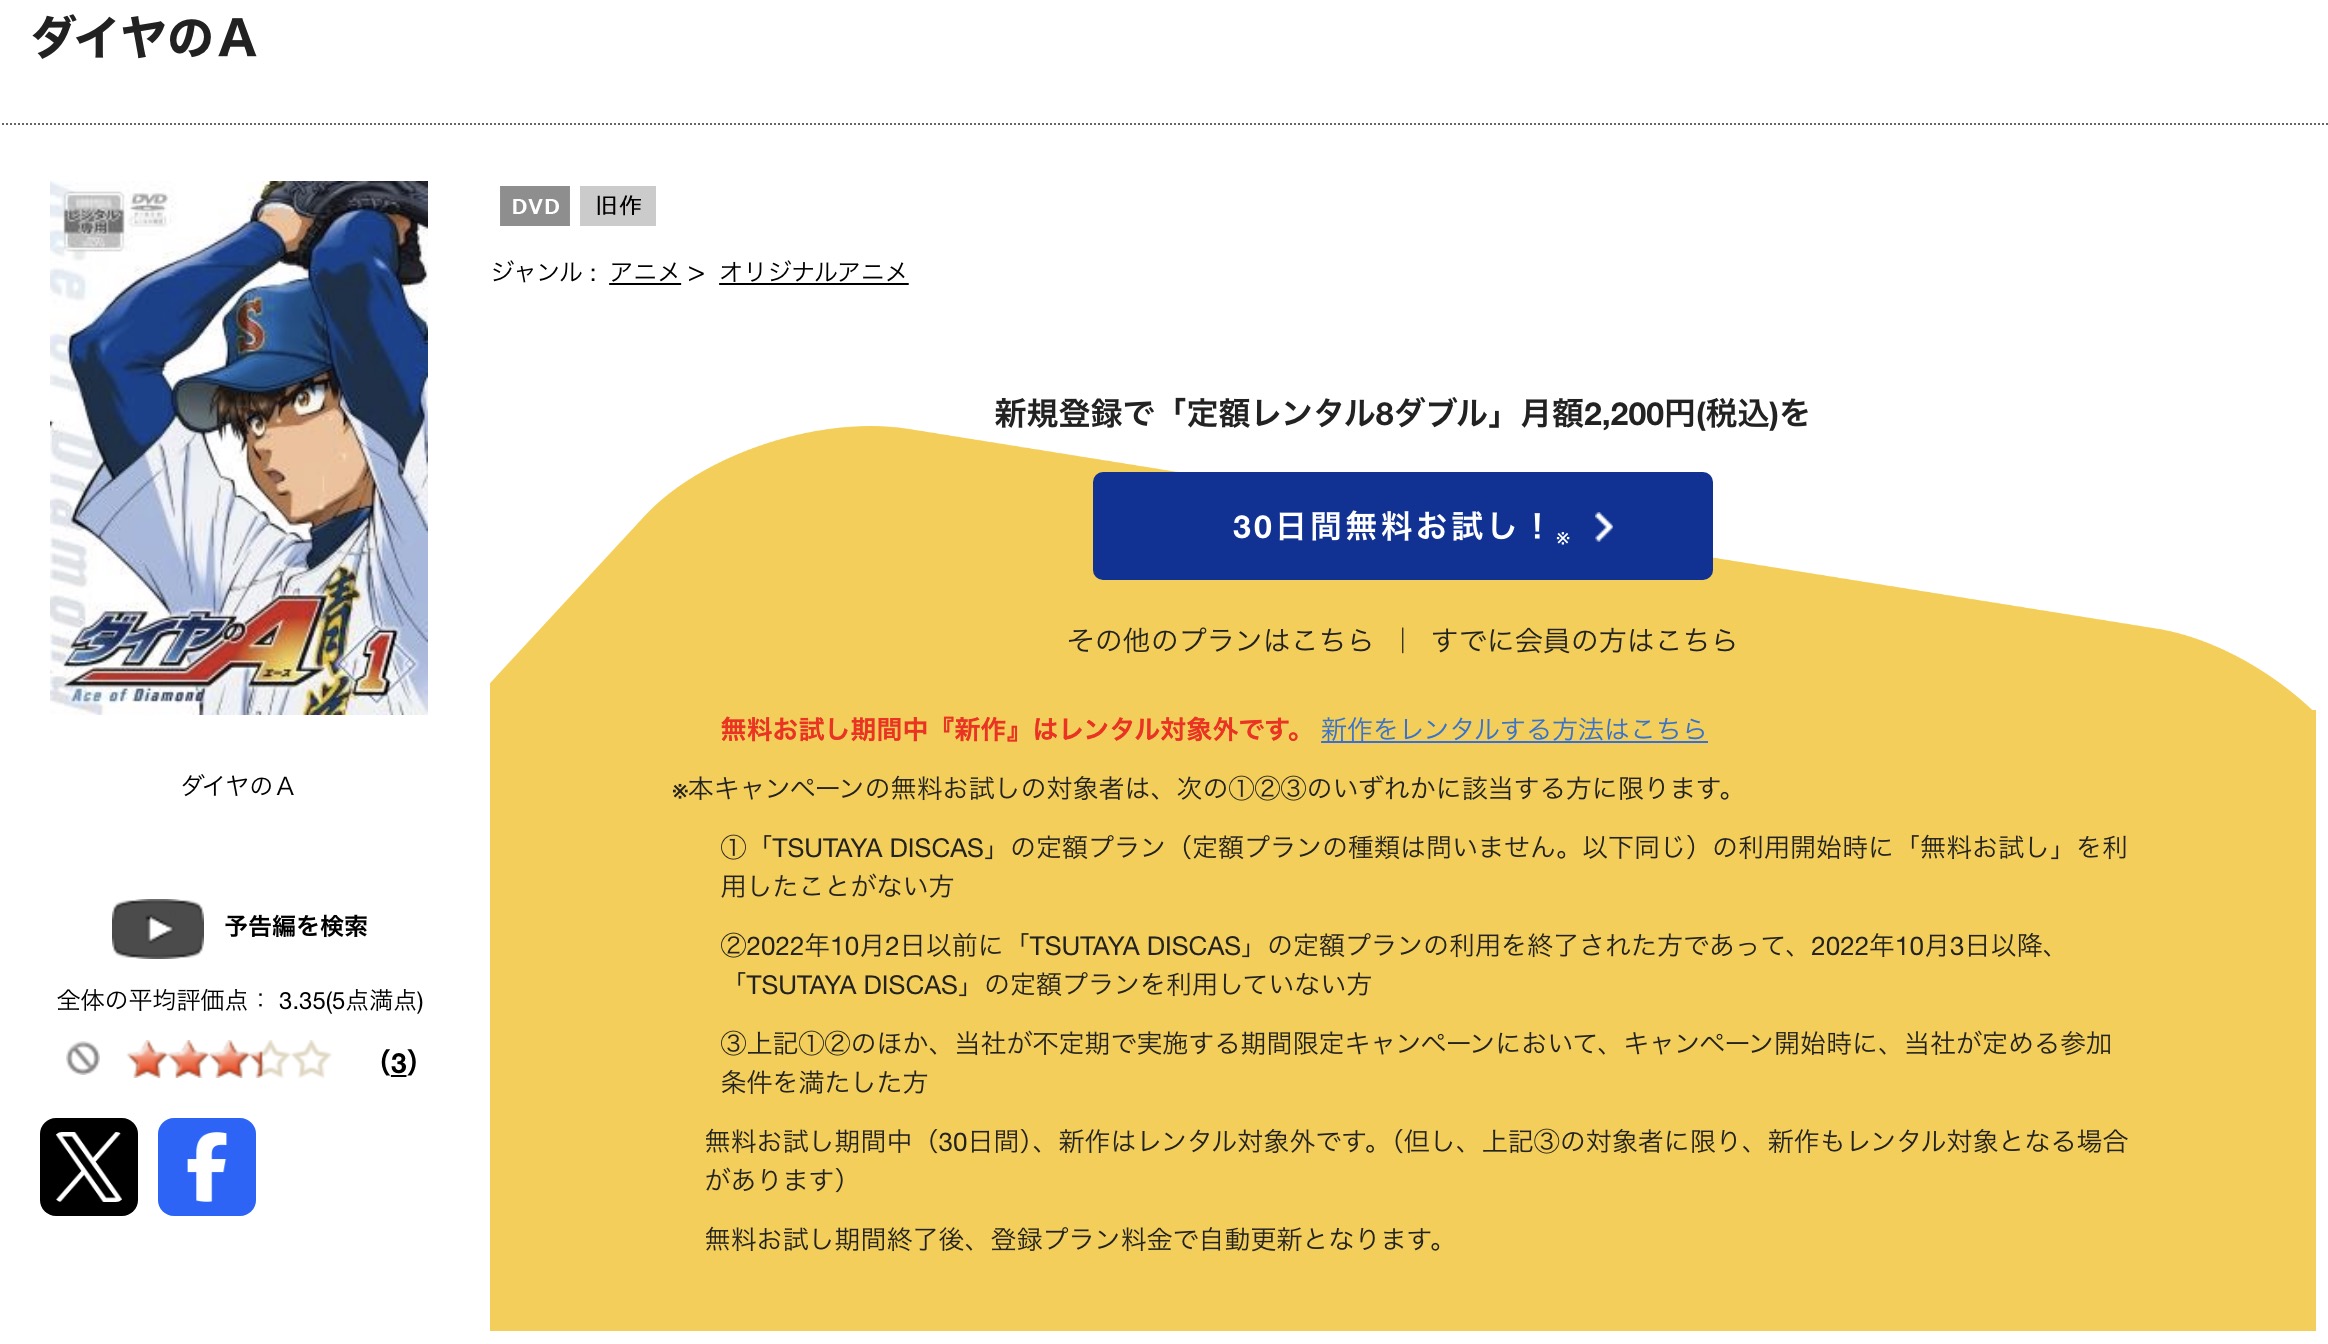Click the trailer search play icon

pos(158,929)
